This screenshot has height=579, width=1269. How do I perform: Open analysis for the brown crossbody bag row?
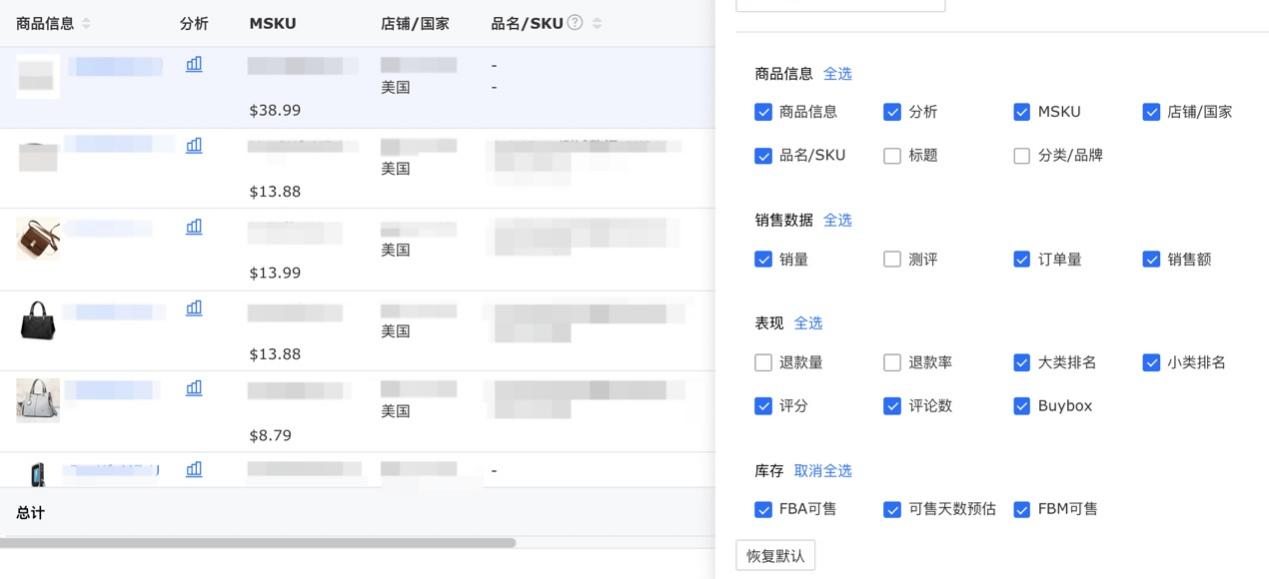[193, 225]
